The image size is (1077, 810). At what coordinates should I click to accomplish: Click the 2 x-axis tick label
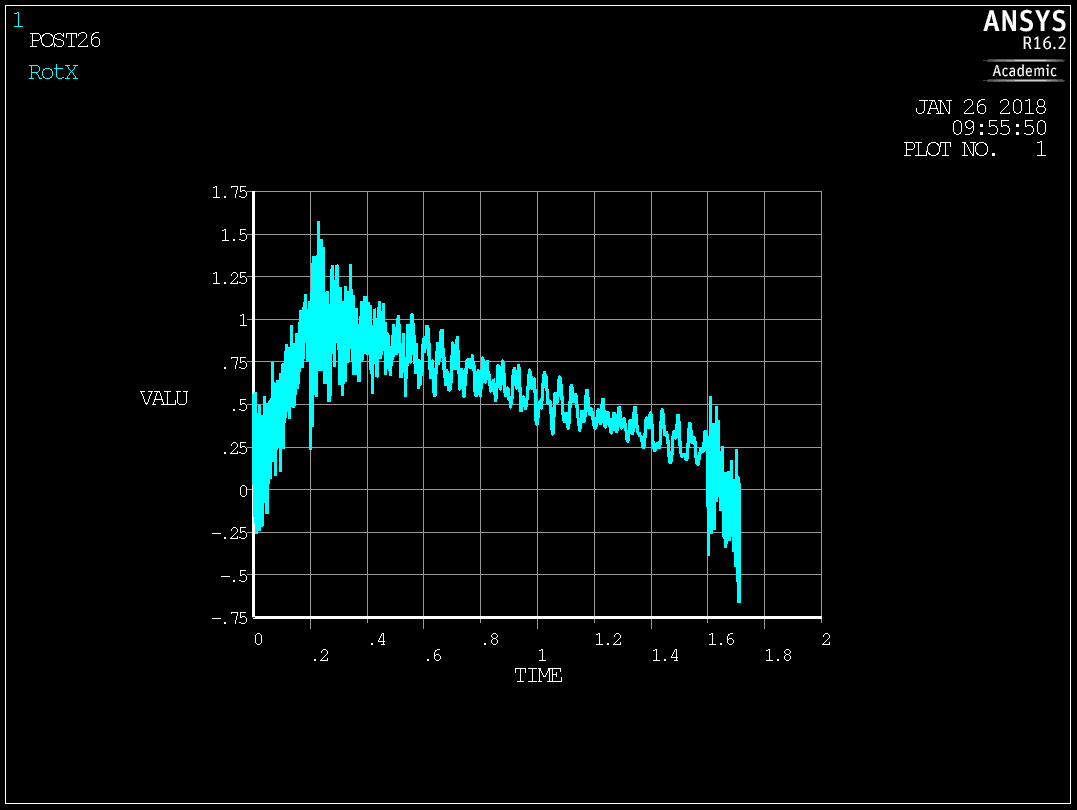[x=826, y=638]
